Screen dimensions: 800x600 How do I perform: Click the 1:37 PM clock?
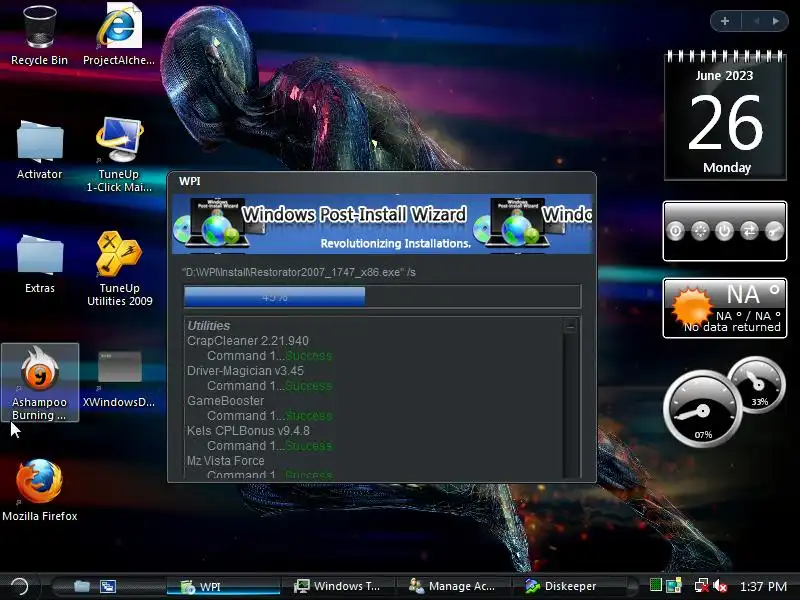tap(763, 586)
